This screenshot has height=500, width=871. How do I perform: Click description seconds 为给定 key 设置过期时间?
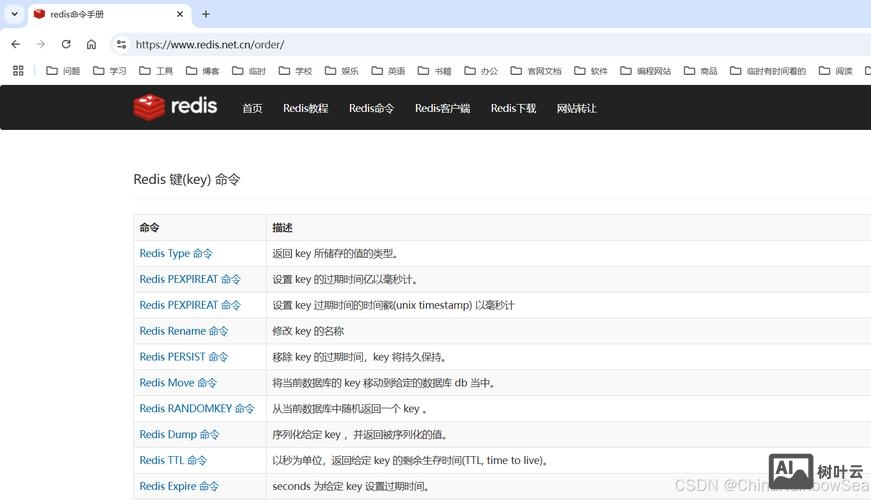(351, 486)
